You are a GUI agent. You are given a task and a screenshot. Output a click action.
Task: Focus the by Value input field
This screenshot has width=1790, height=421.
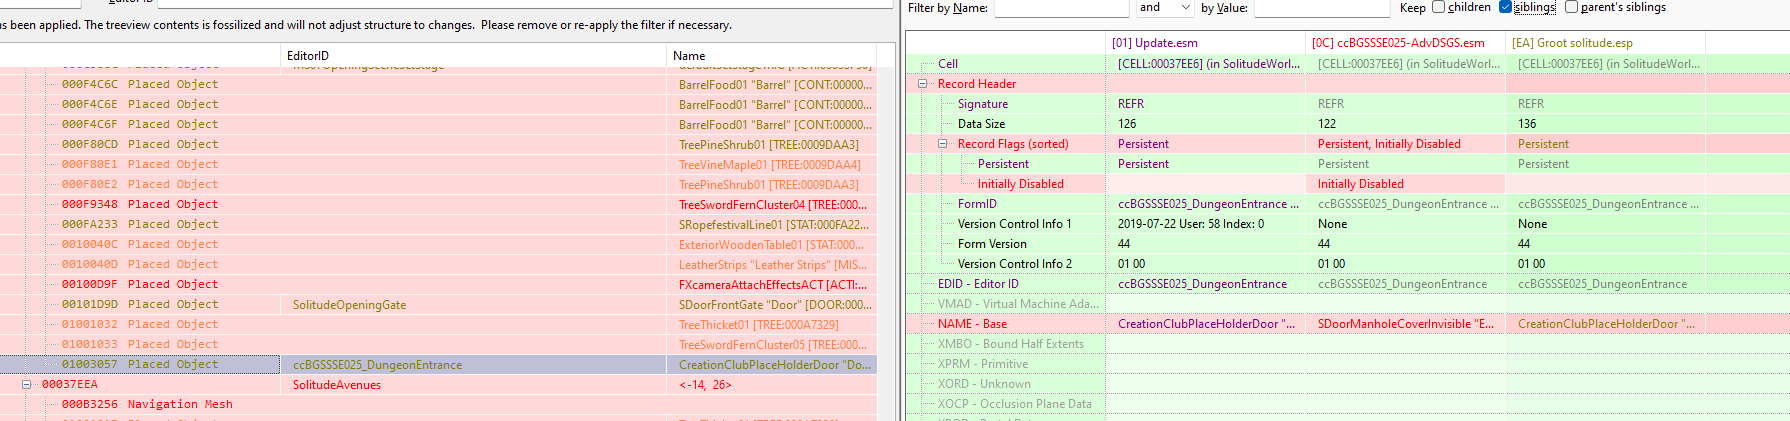[1322, 8]
